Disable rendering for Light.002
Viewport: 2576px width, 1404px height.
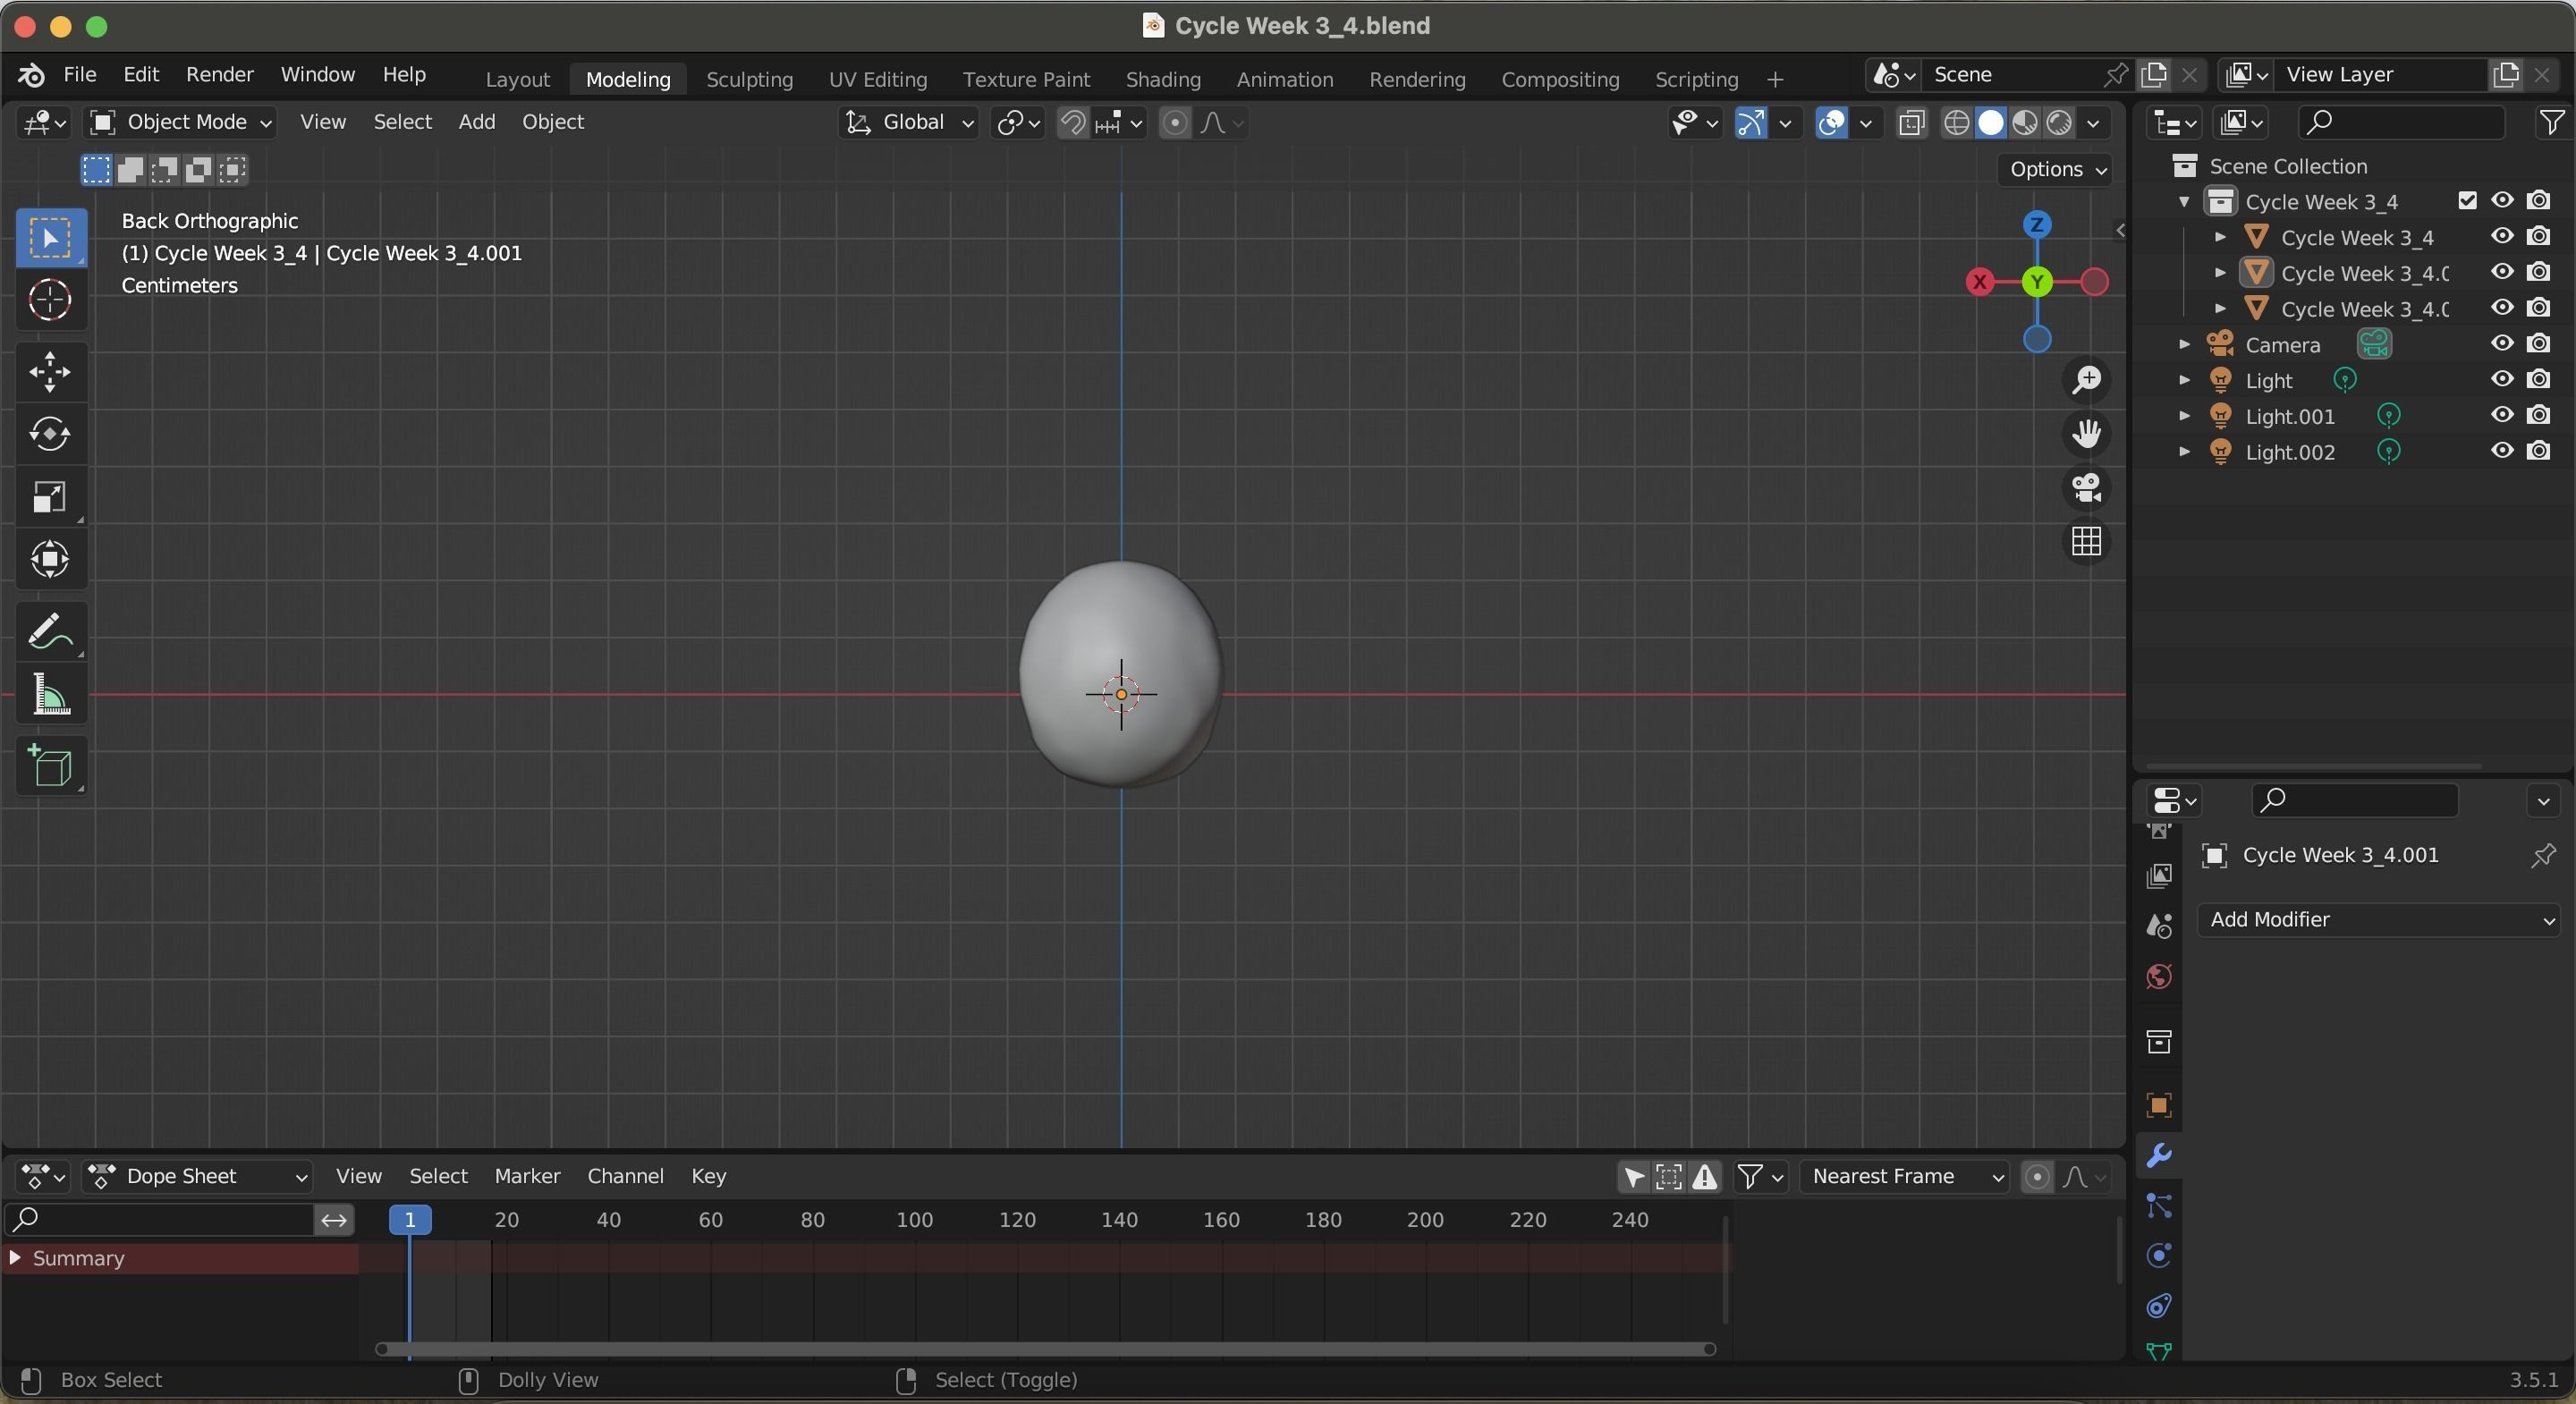[x=2538, y=451]
